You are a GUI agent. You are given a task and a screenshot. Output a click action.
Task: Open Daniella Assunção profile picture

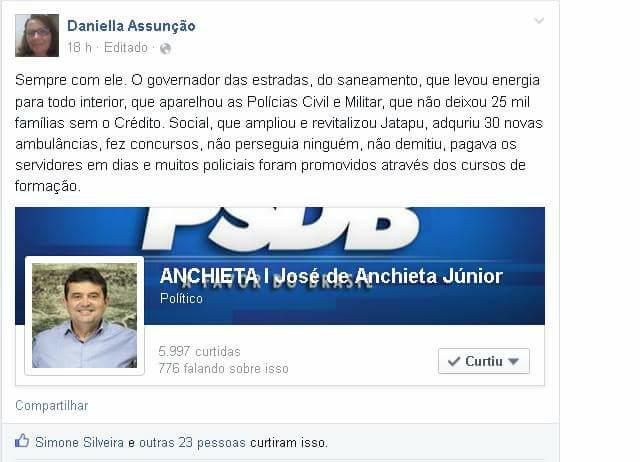[x=37, y=35]
